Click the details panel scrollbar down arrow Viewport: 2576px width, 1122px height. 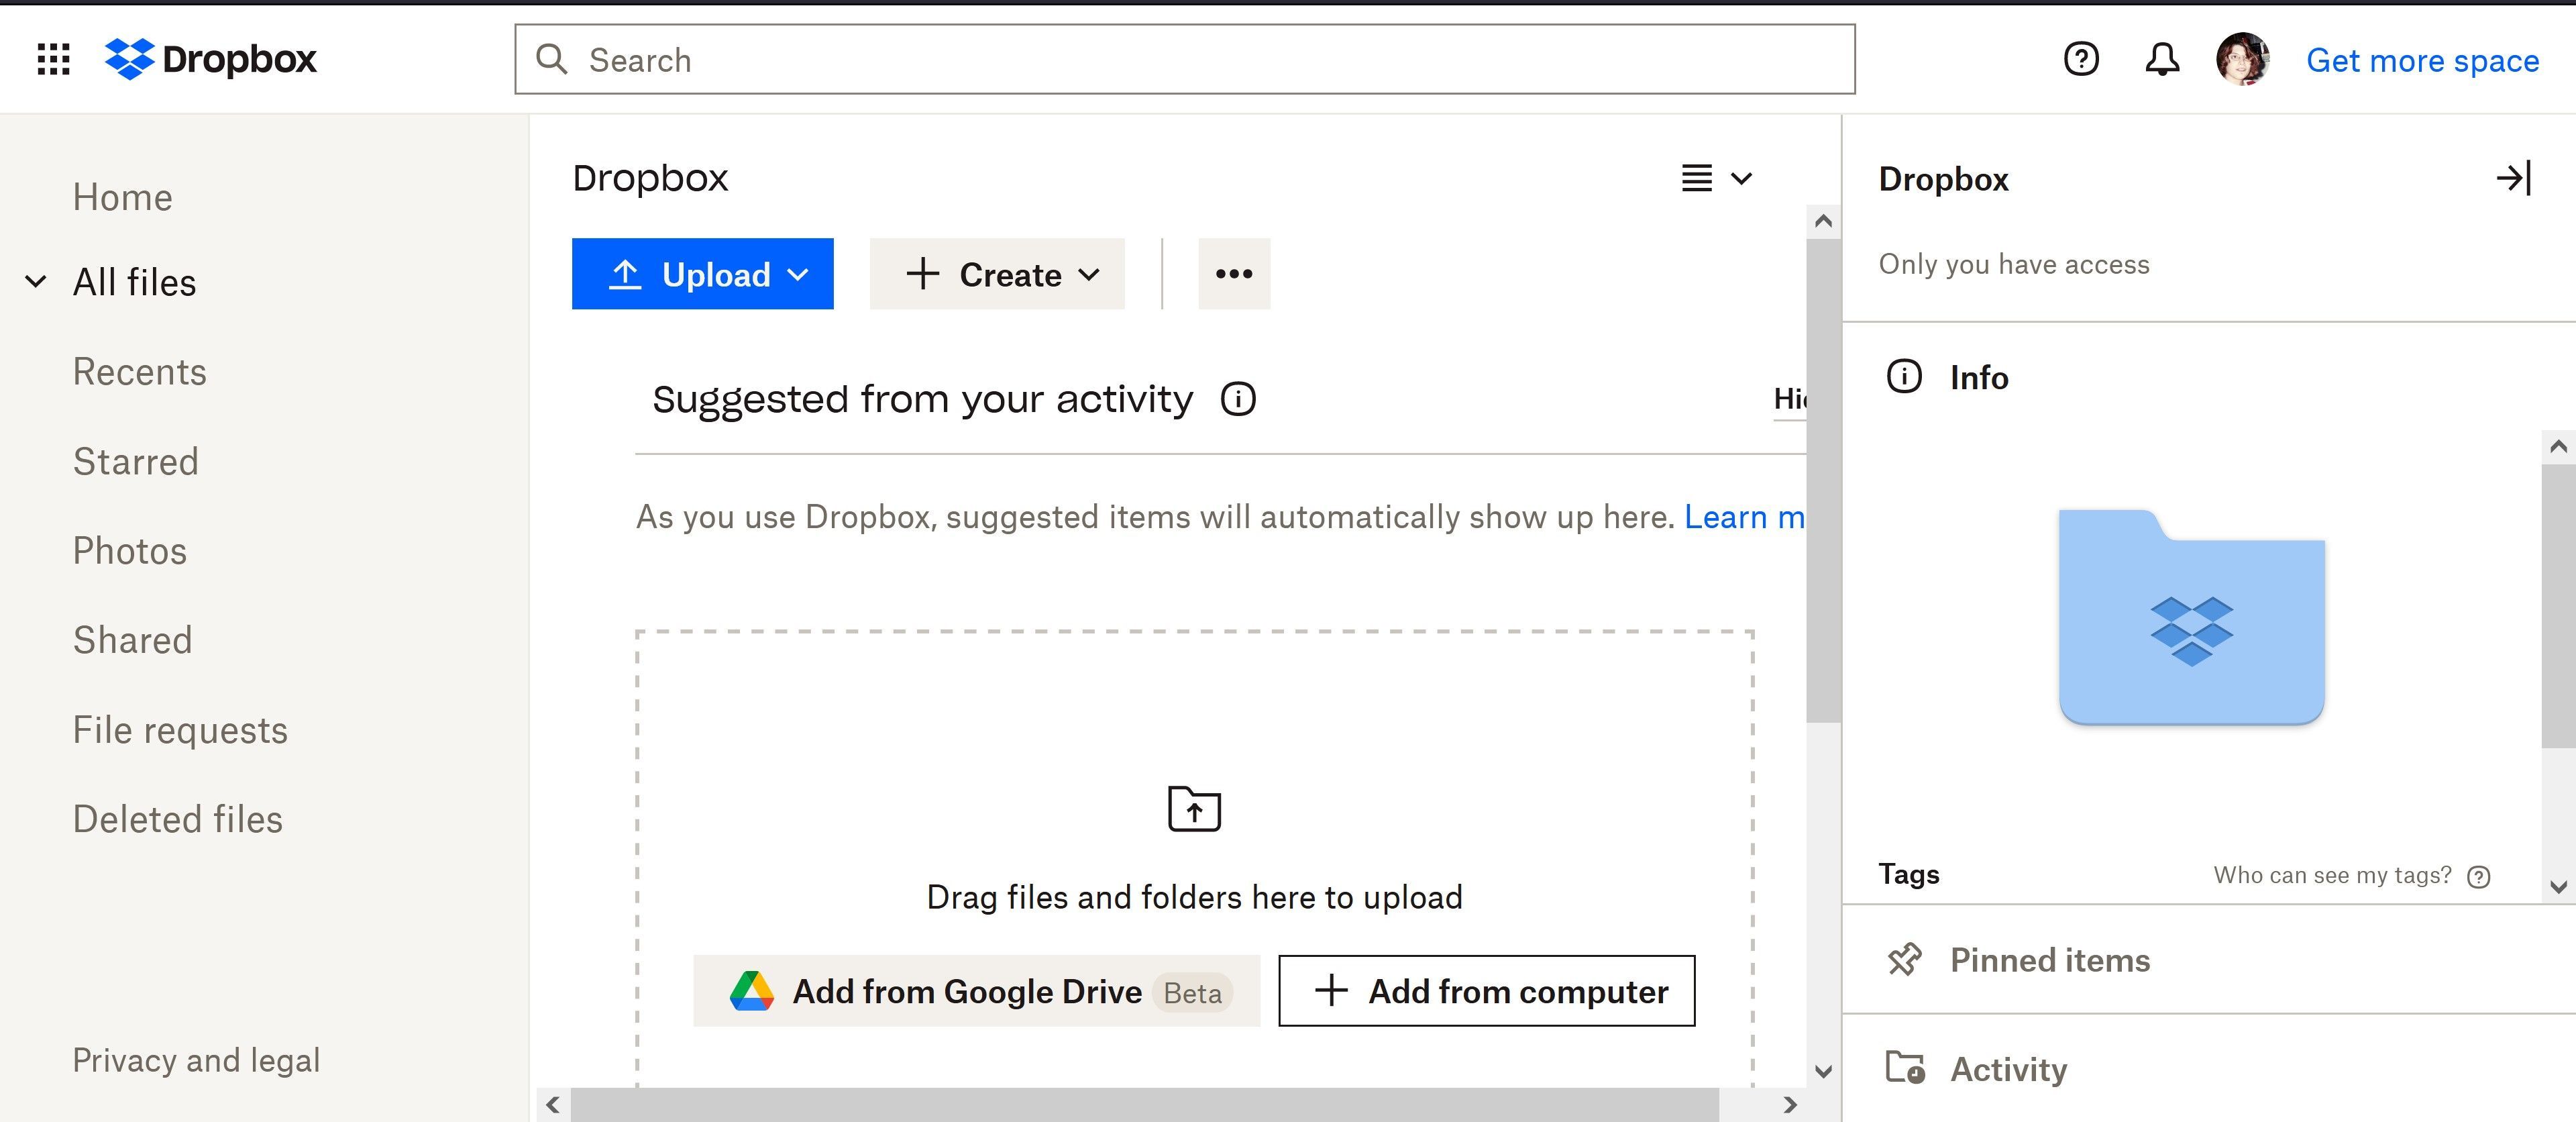[2558, 887]
